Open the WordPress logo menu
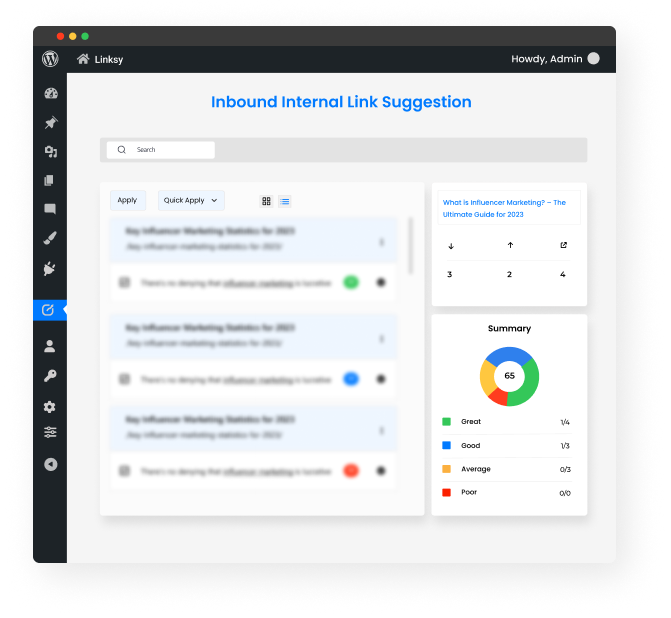 click(x=50, y=59)
